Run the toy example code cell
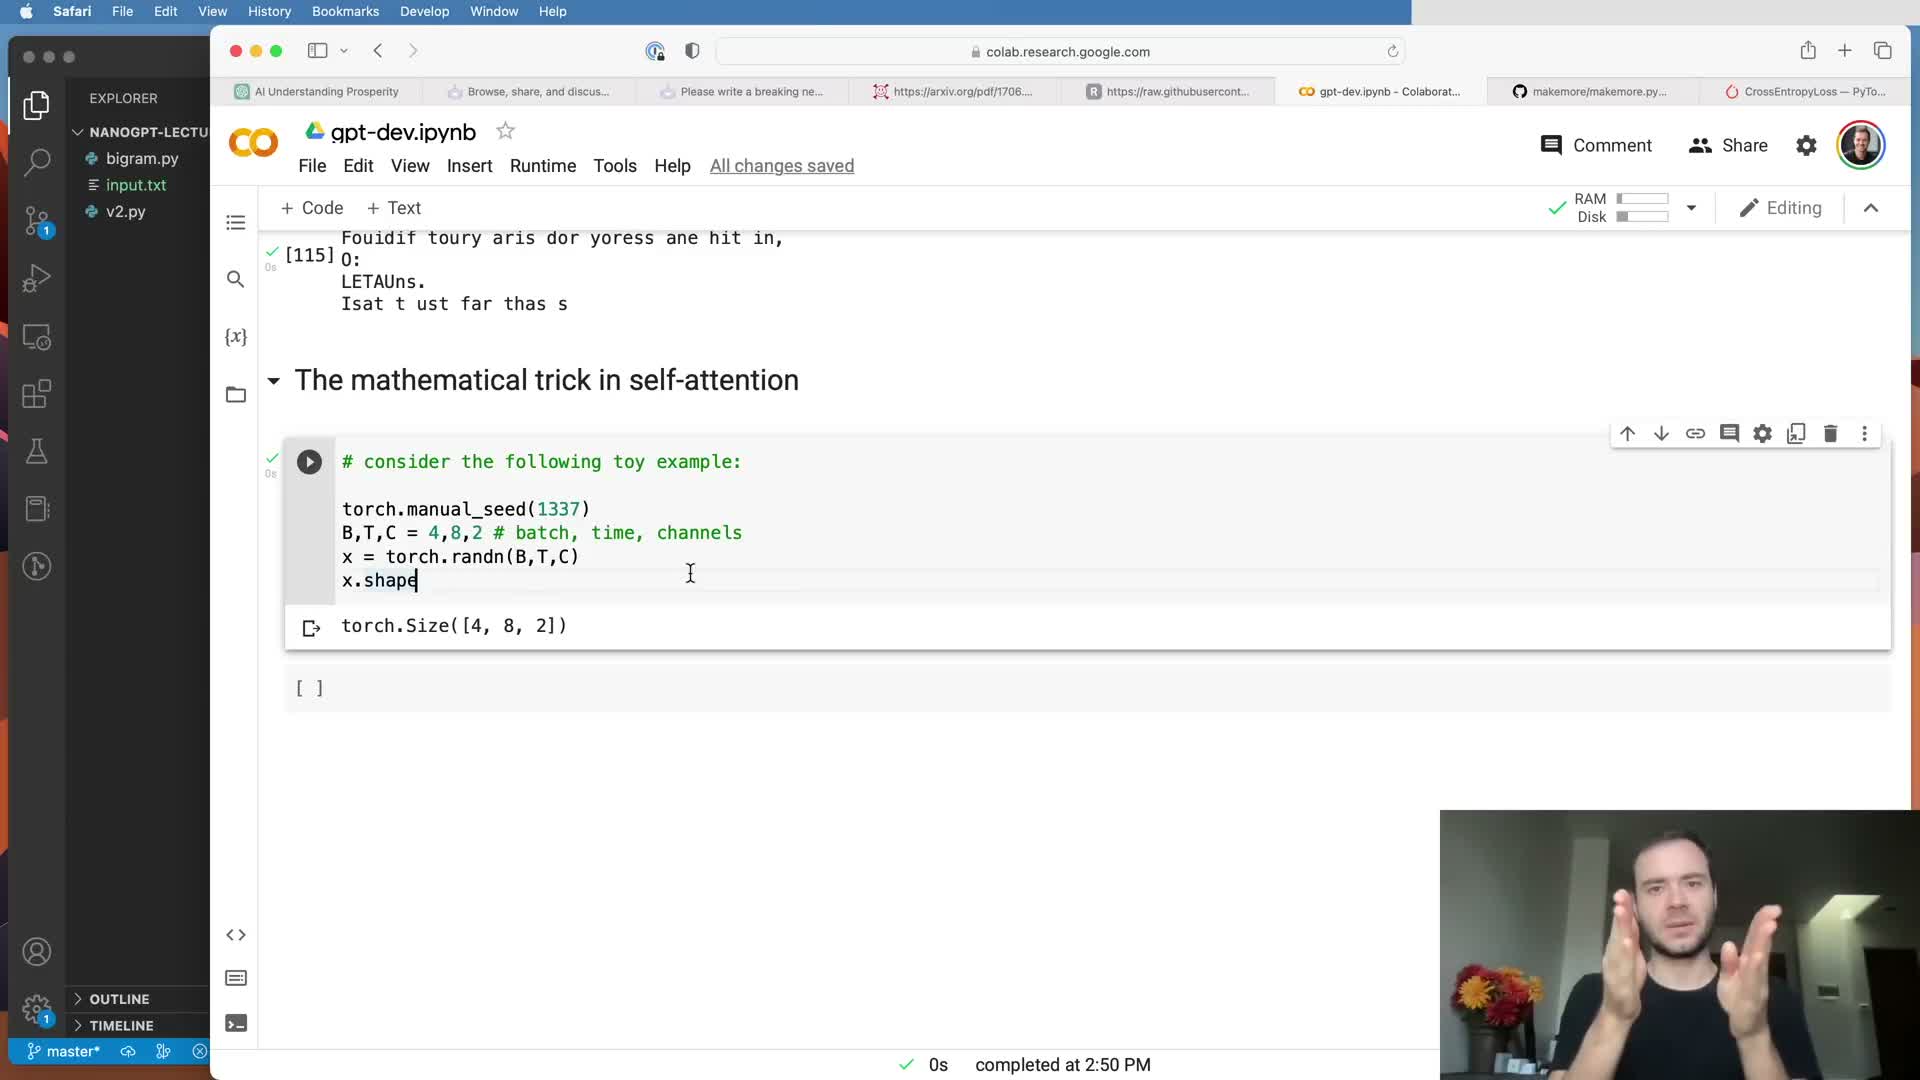Screen dimensions: 1920x1080 pyautogui.click(x=309, y=462)
